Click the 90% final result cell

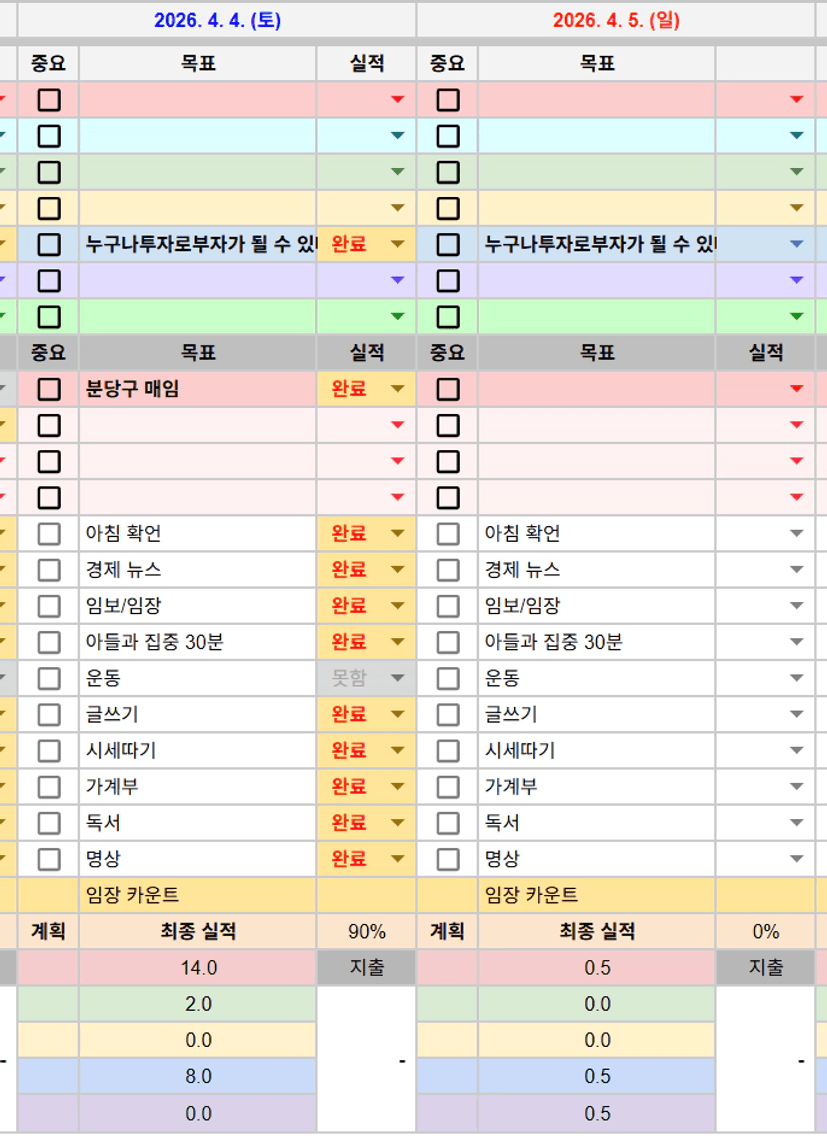click(x=366, y=932)
